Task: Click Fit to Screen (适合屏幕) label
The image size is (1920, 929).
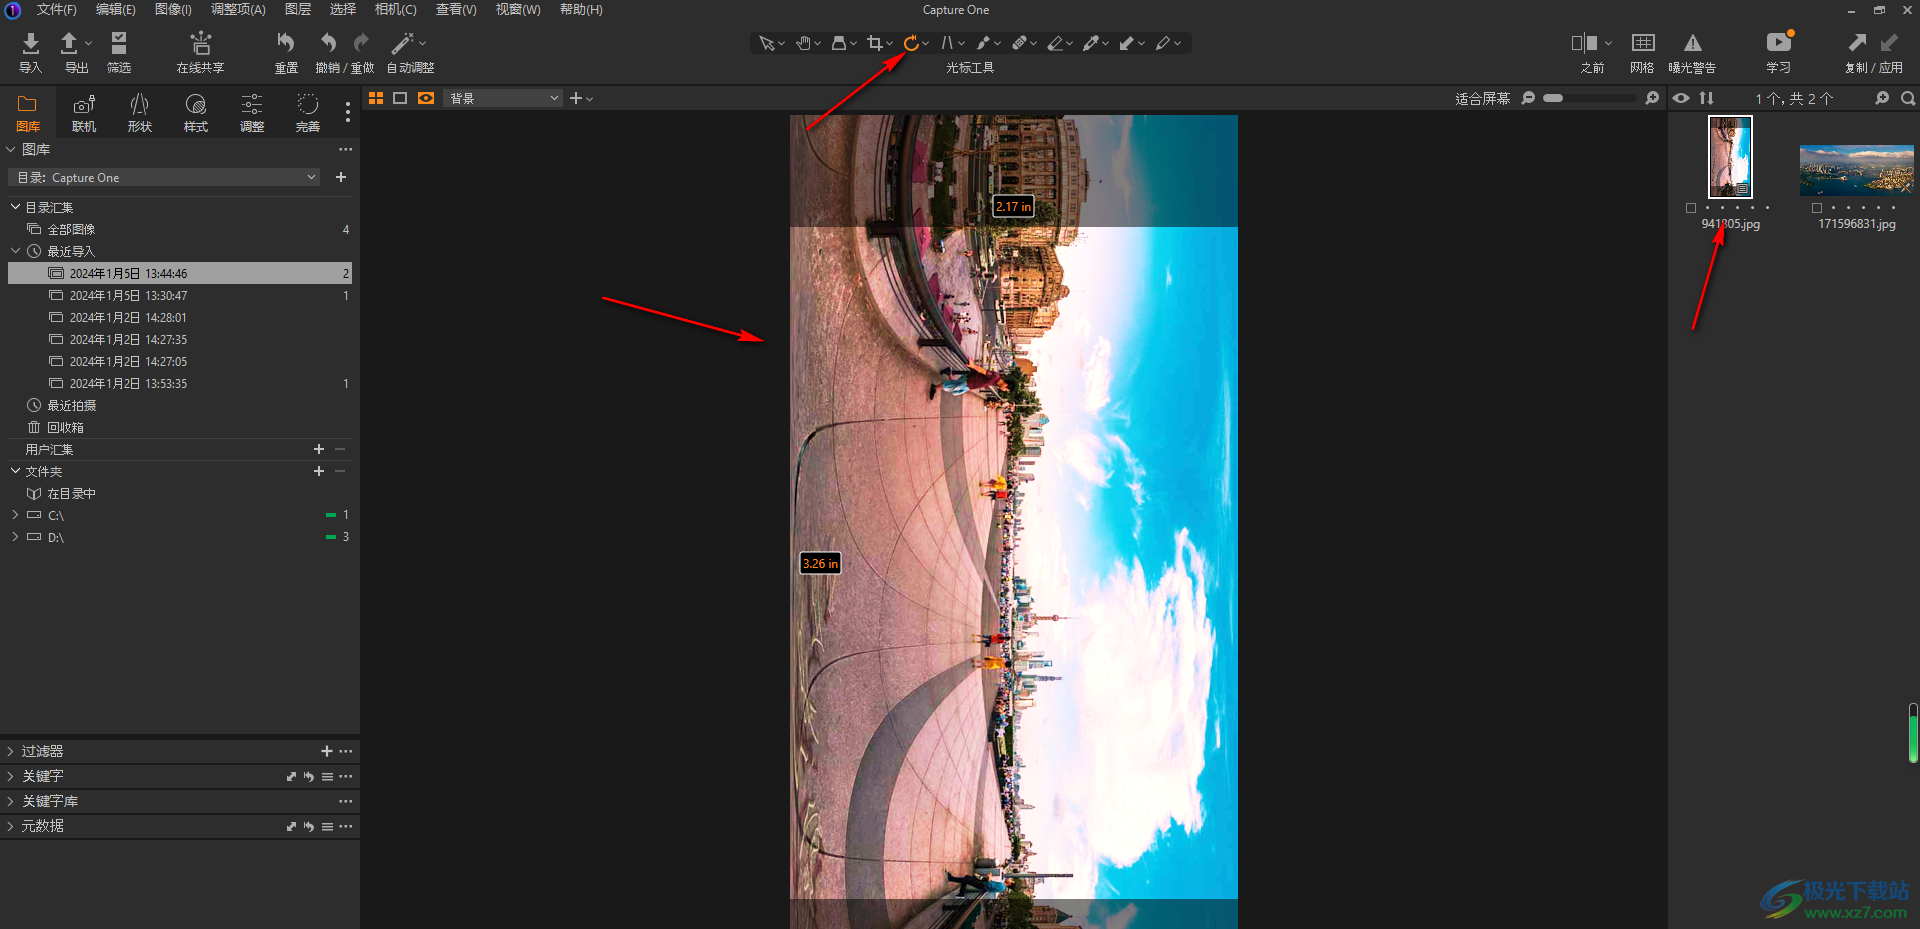Action: (x=1482, y=98)
